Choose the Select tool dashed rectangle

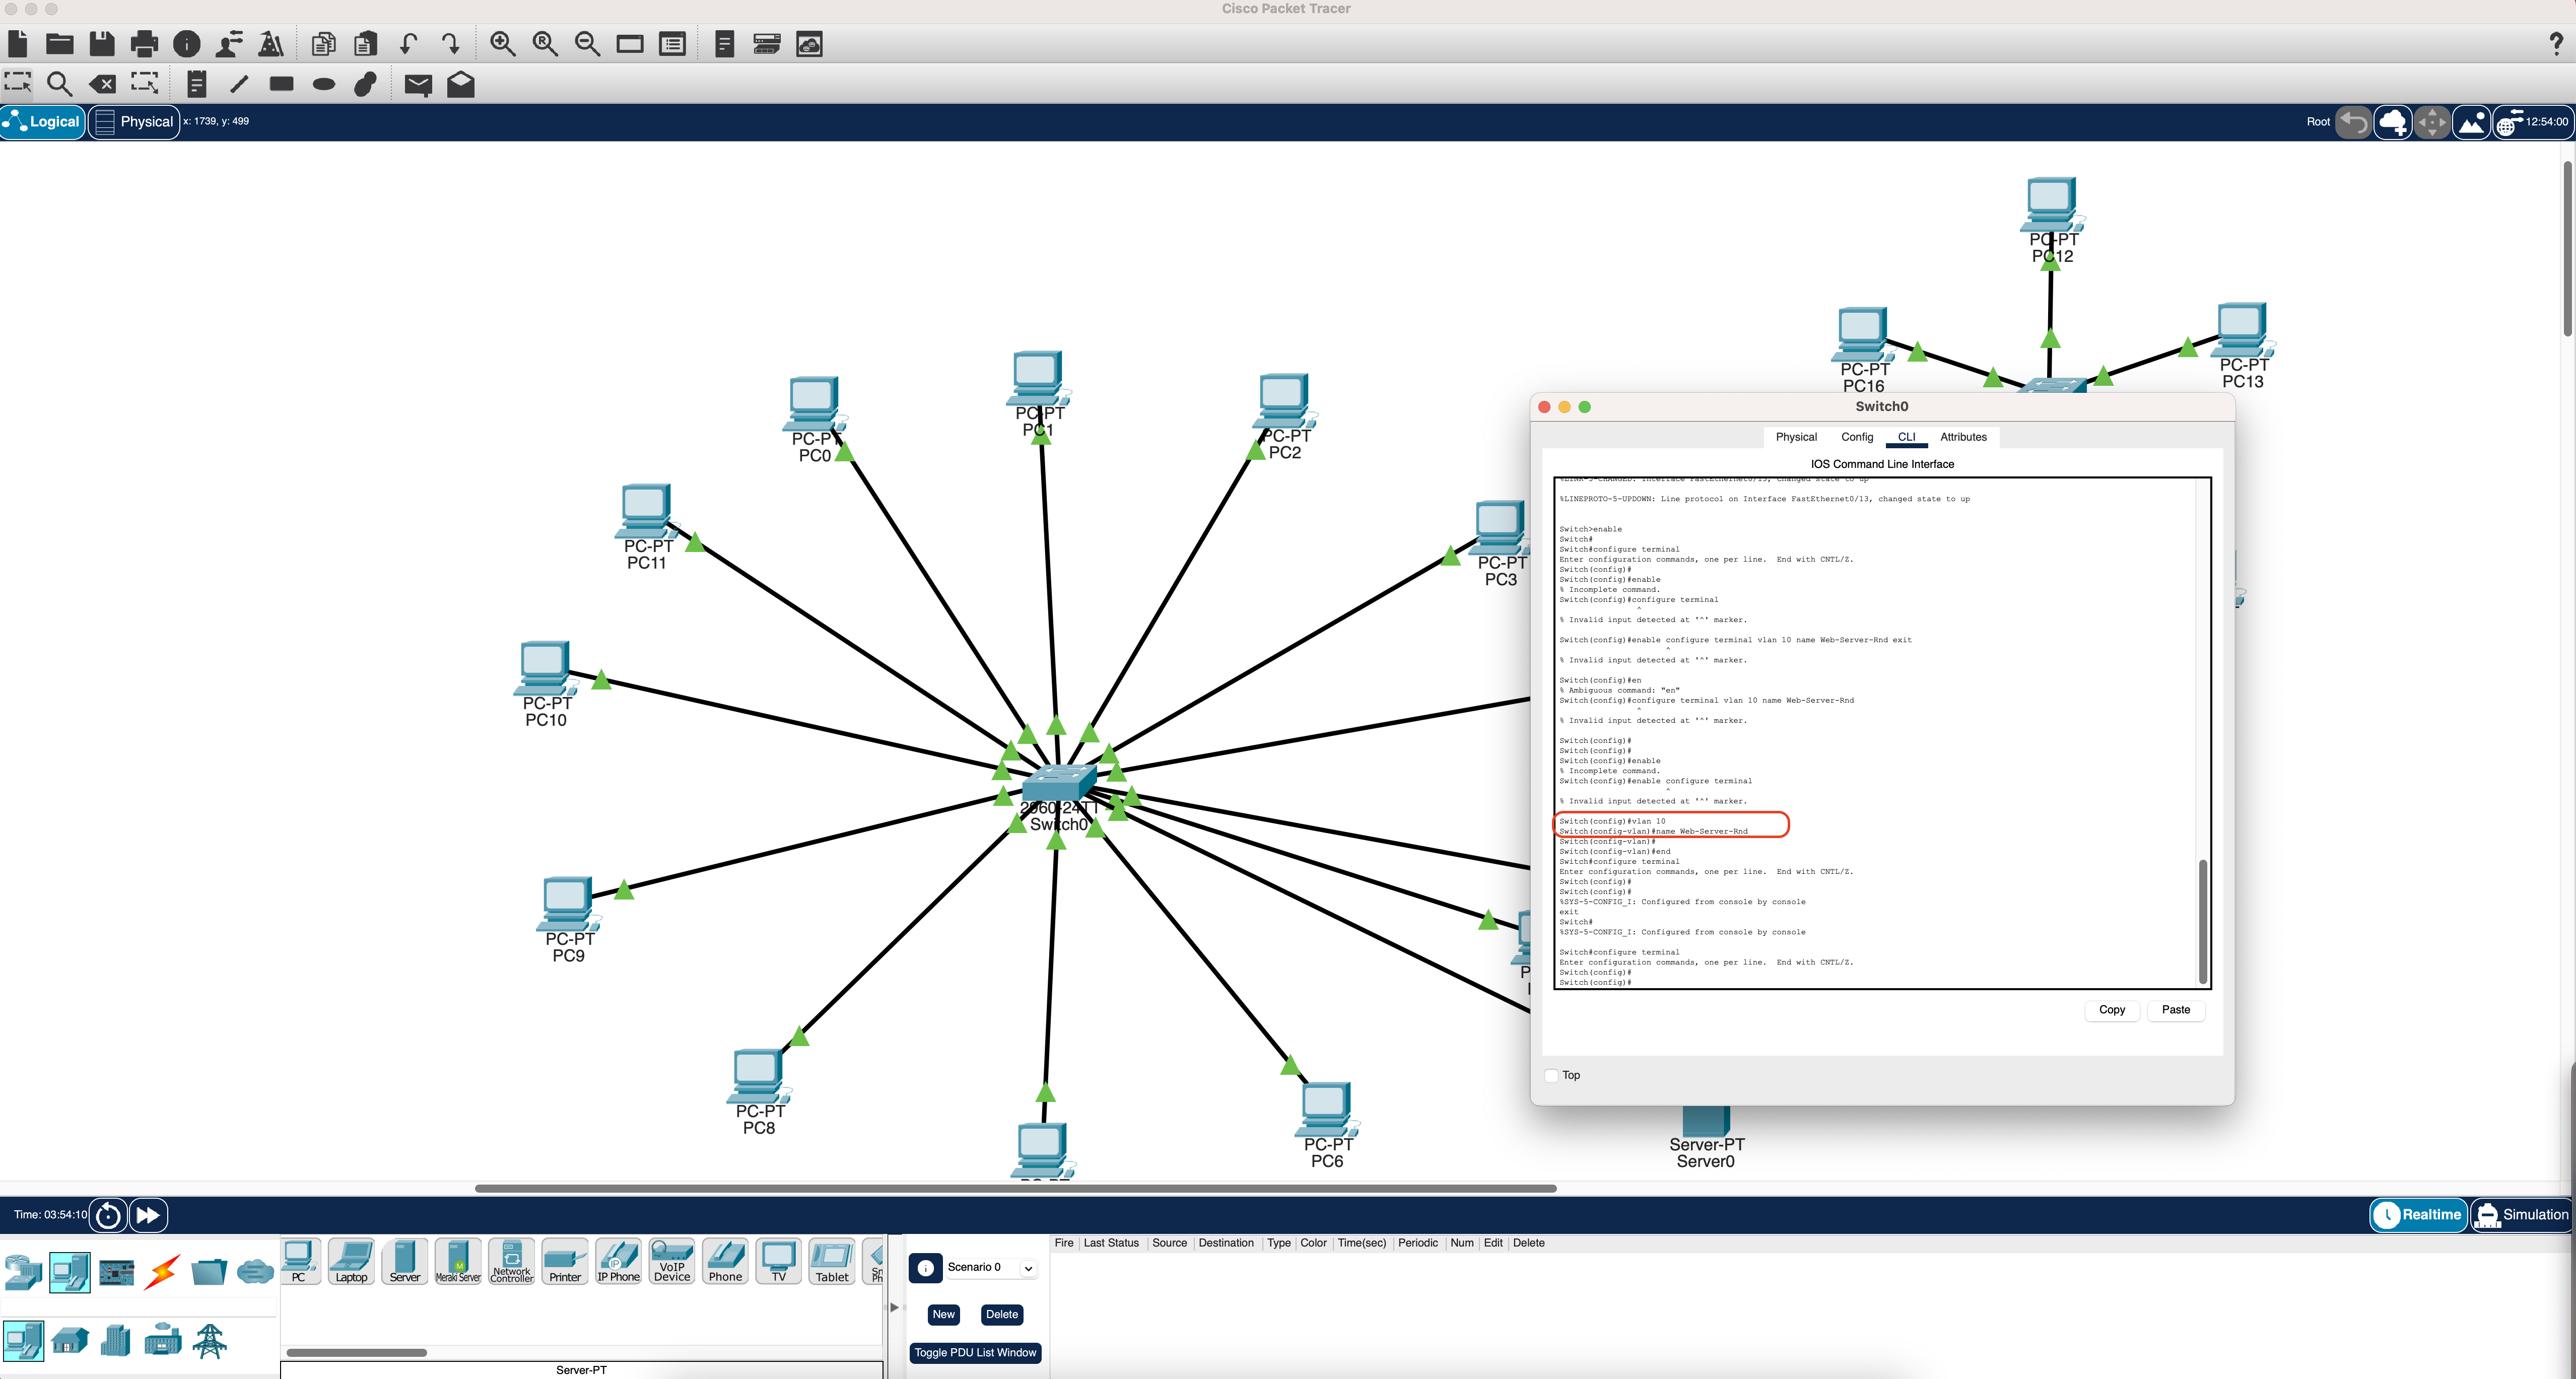(17, 84)
